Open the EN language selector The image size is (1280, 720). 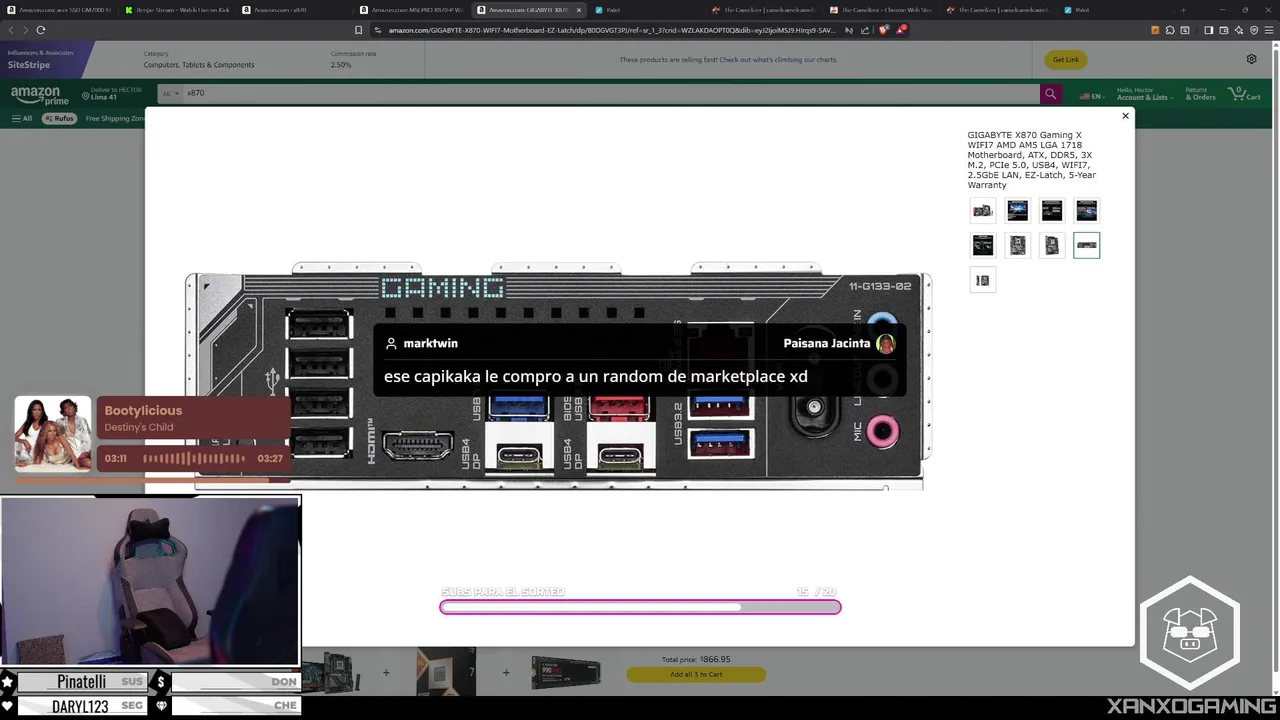point(1091,96)
